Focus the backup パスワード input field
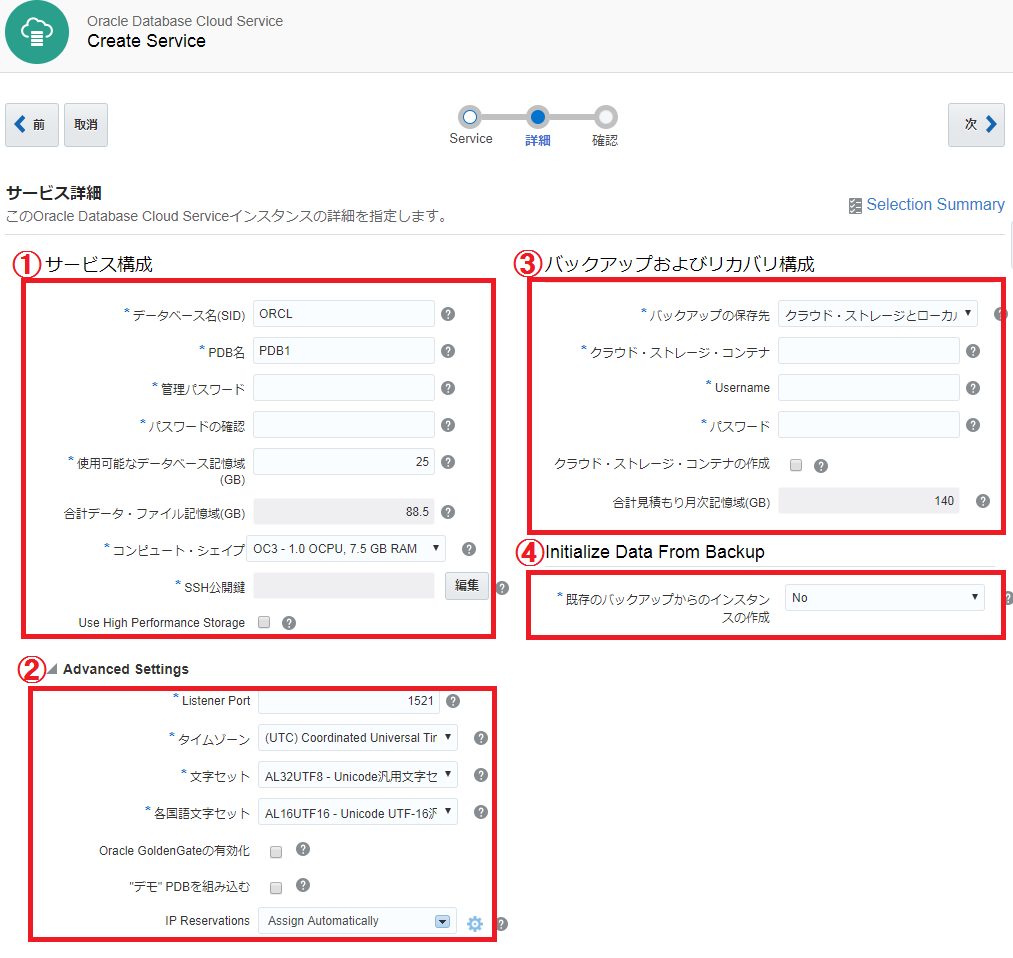Viewport: 1013px width, 958px height. 868,424
